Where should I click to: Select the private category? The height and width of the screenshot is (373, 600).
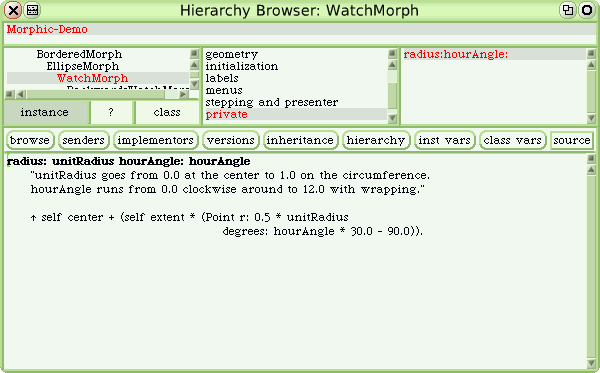pos(296,114)
